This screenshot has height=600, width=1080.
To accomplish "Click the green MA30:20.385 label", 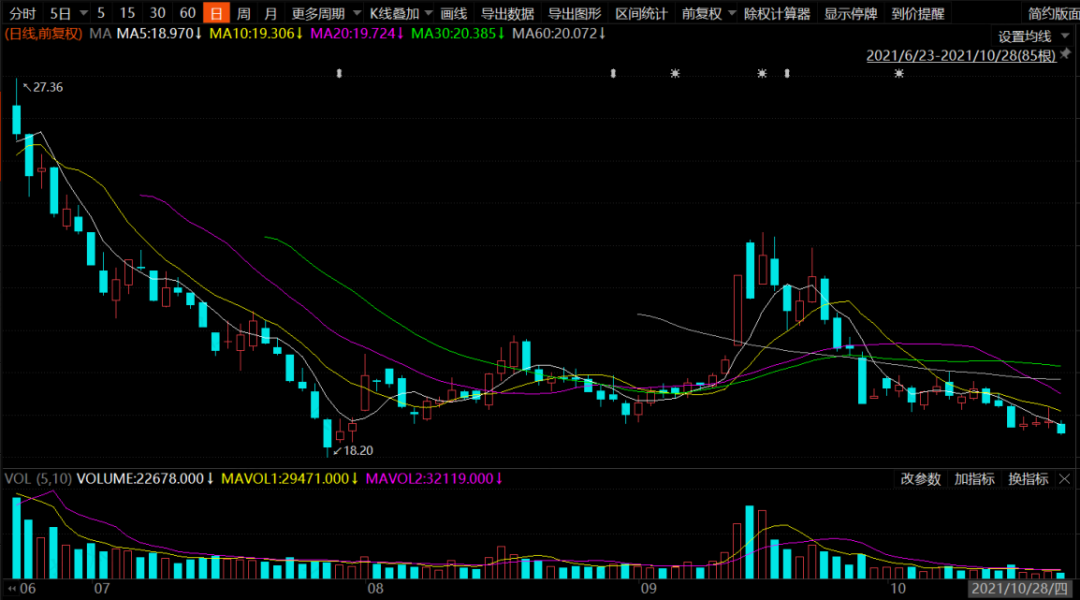I will pyautogui.click(x=458, y=33).
